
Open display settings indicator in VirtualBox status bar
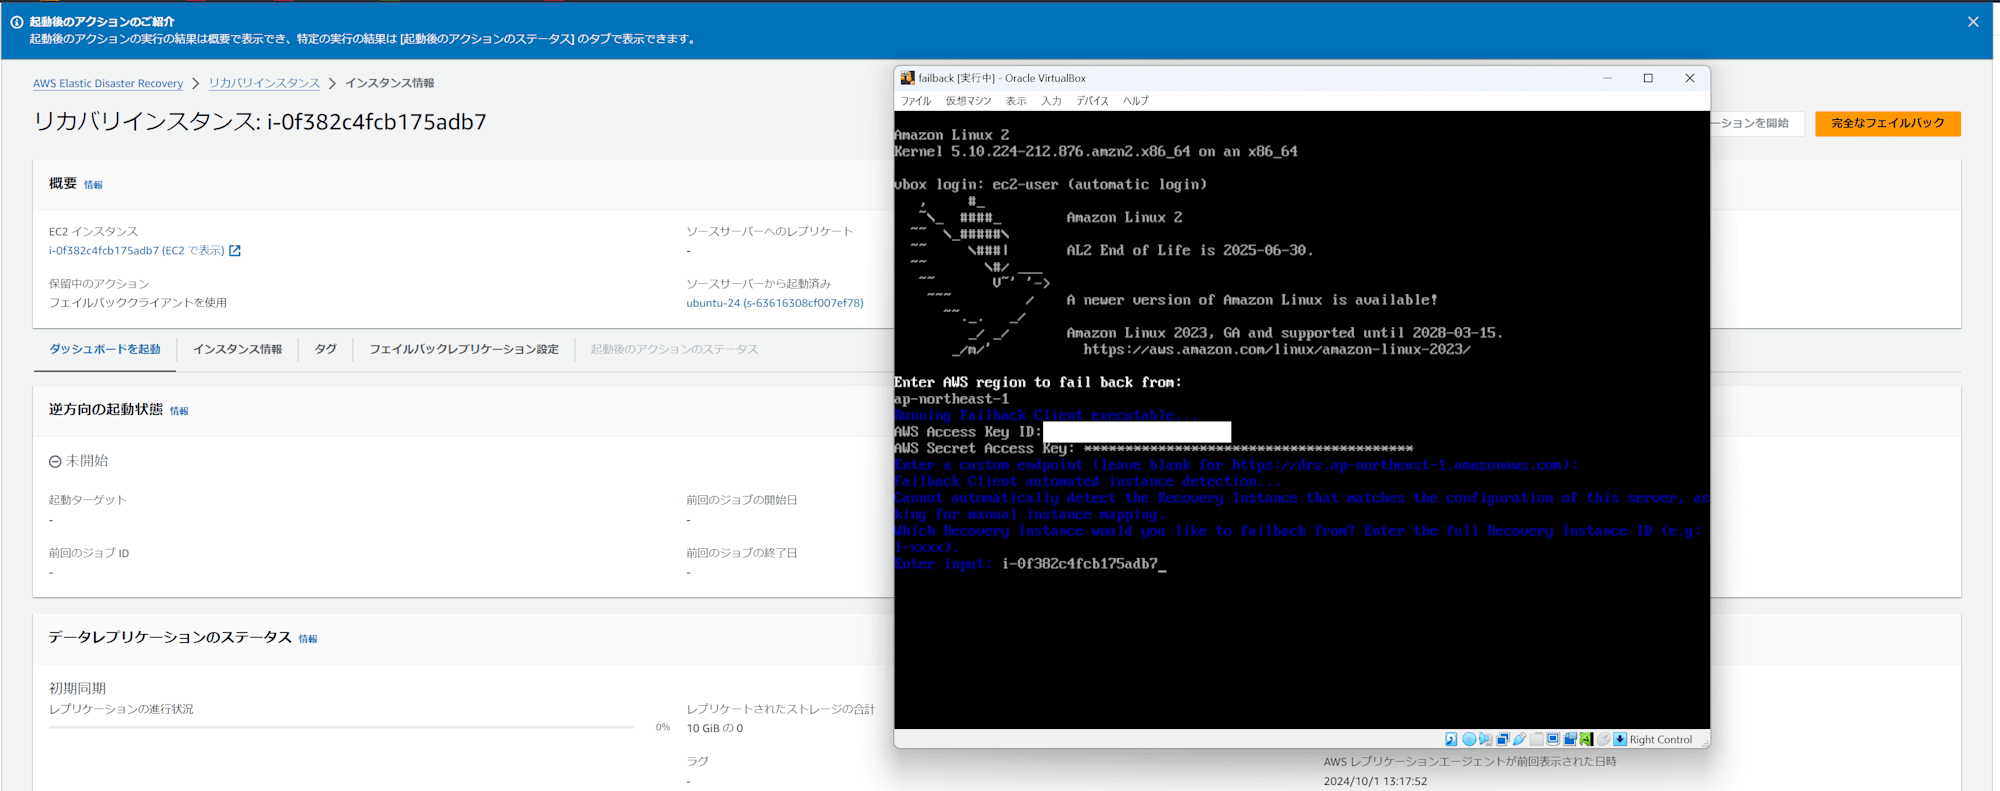tap(1553, 739)
